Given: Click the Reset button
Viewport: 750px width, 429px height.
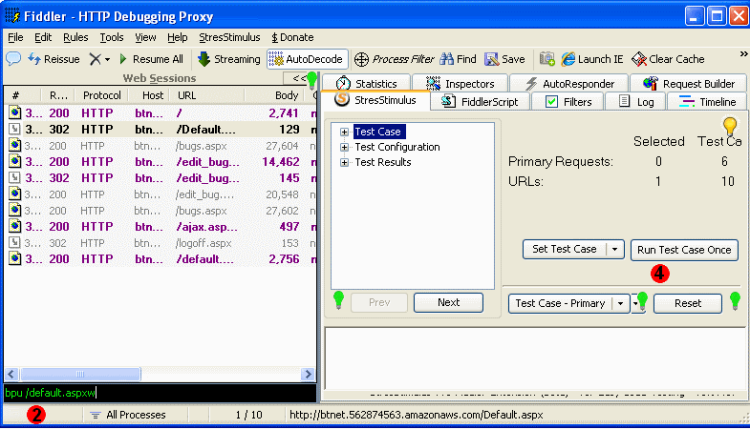Looking at the screenshot, I should 687,303.
